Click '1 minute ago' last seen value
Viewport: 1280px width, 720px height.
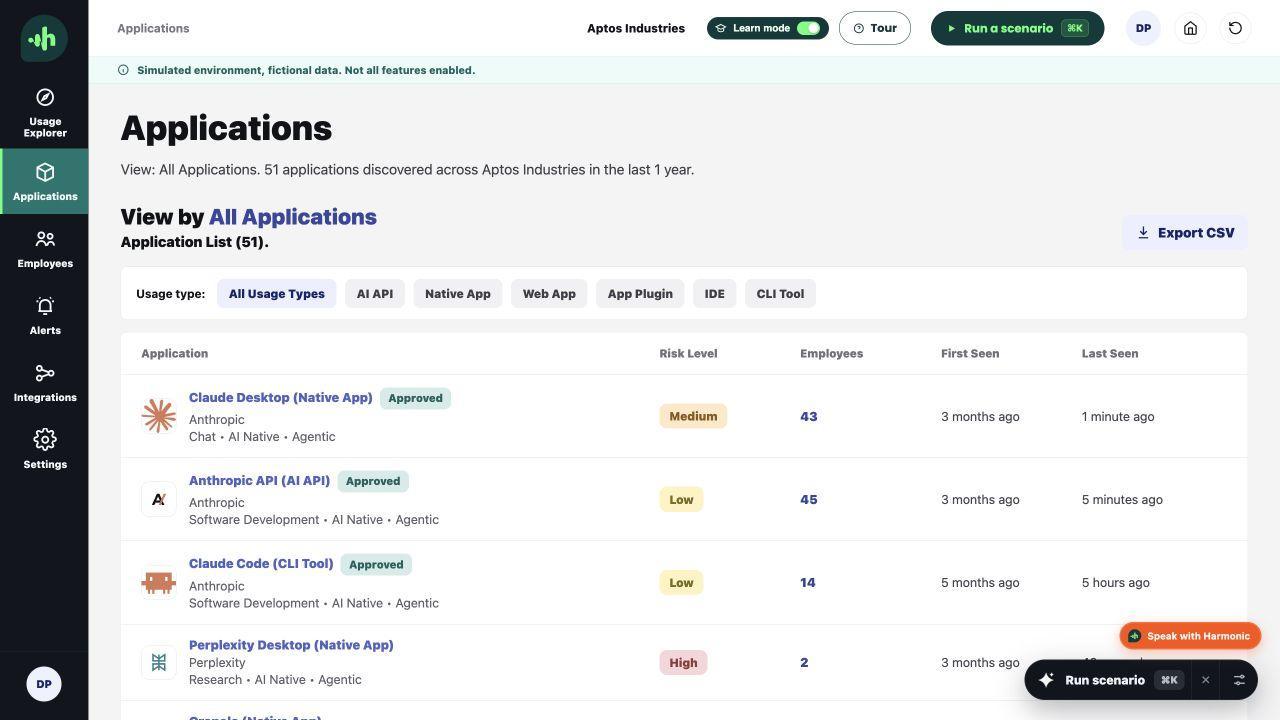pyautogui.click(x=1118, y=416)
